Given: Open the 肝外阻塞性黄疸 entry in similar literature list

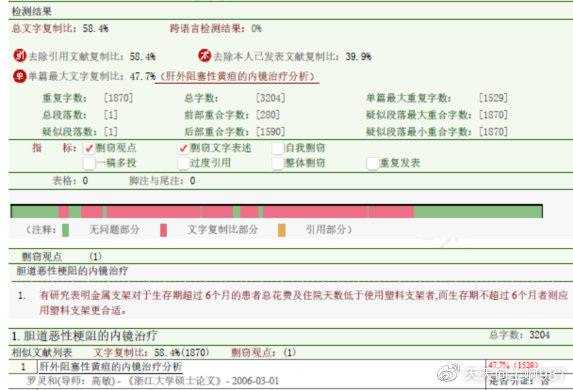Looking at the screenshot, I should (111, 366).
